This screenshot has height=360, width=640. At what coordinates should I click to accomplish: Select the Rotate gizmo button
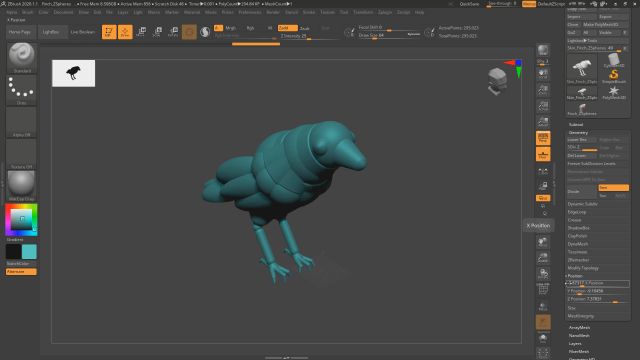173,32
